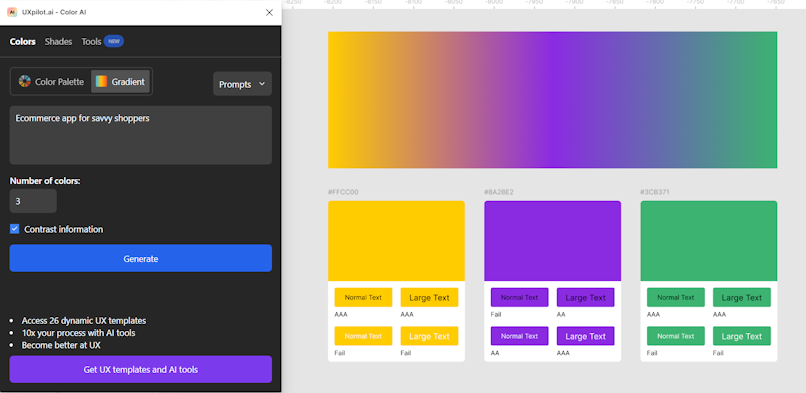The height and width of the screenshot is (393, 806).
Task: Close the UXpilot Color AI plugin window
Action: [x=269, y=12]
